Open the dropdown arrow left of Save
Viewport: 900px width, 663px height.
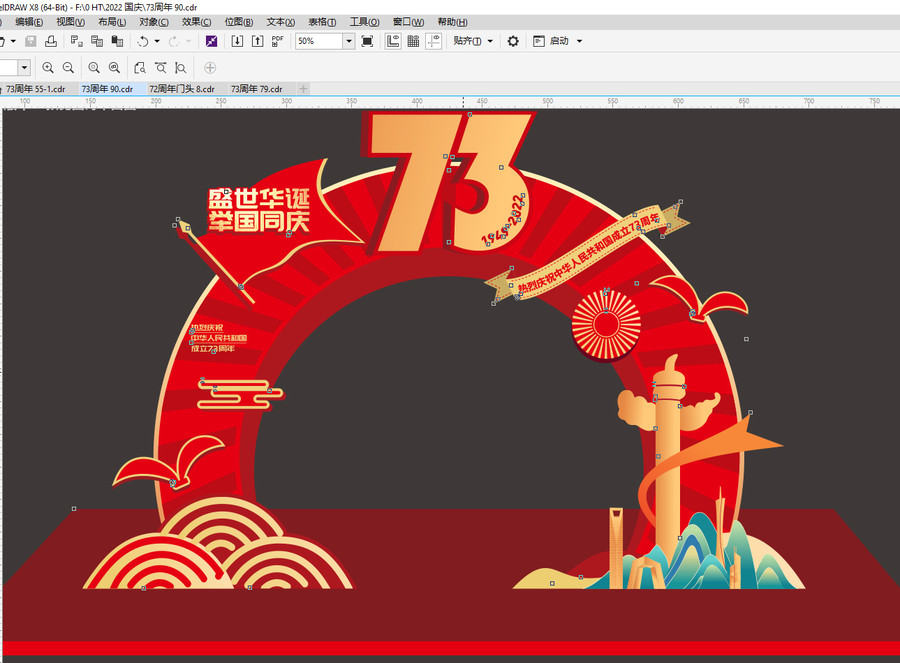(13, 41)
